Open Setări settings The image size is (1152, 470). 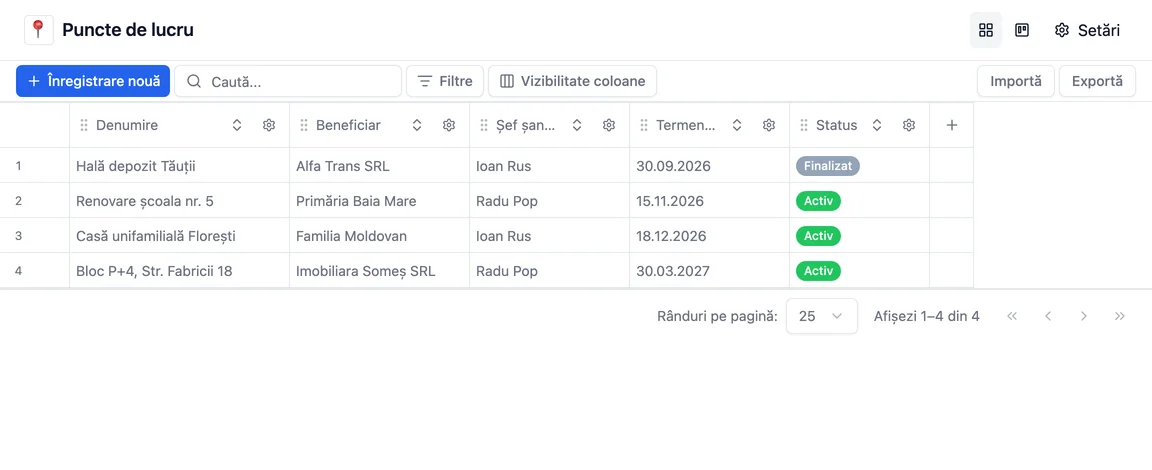pyautogui.click(x=1087, y=30)
